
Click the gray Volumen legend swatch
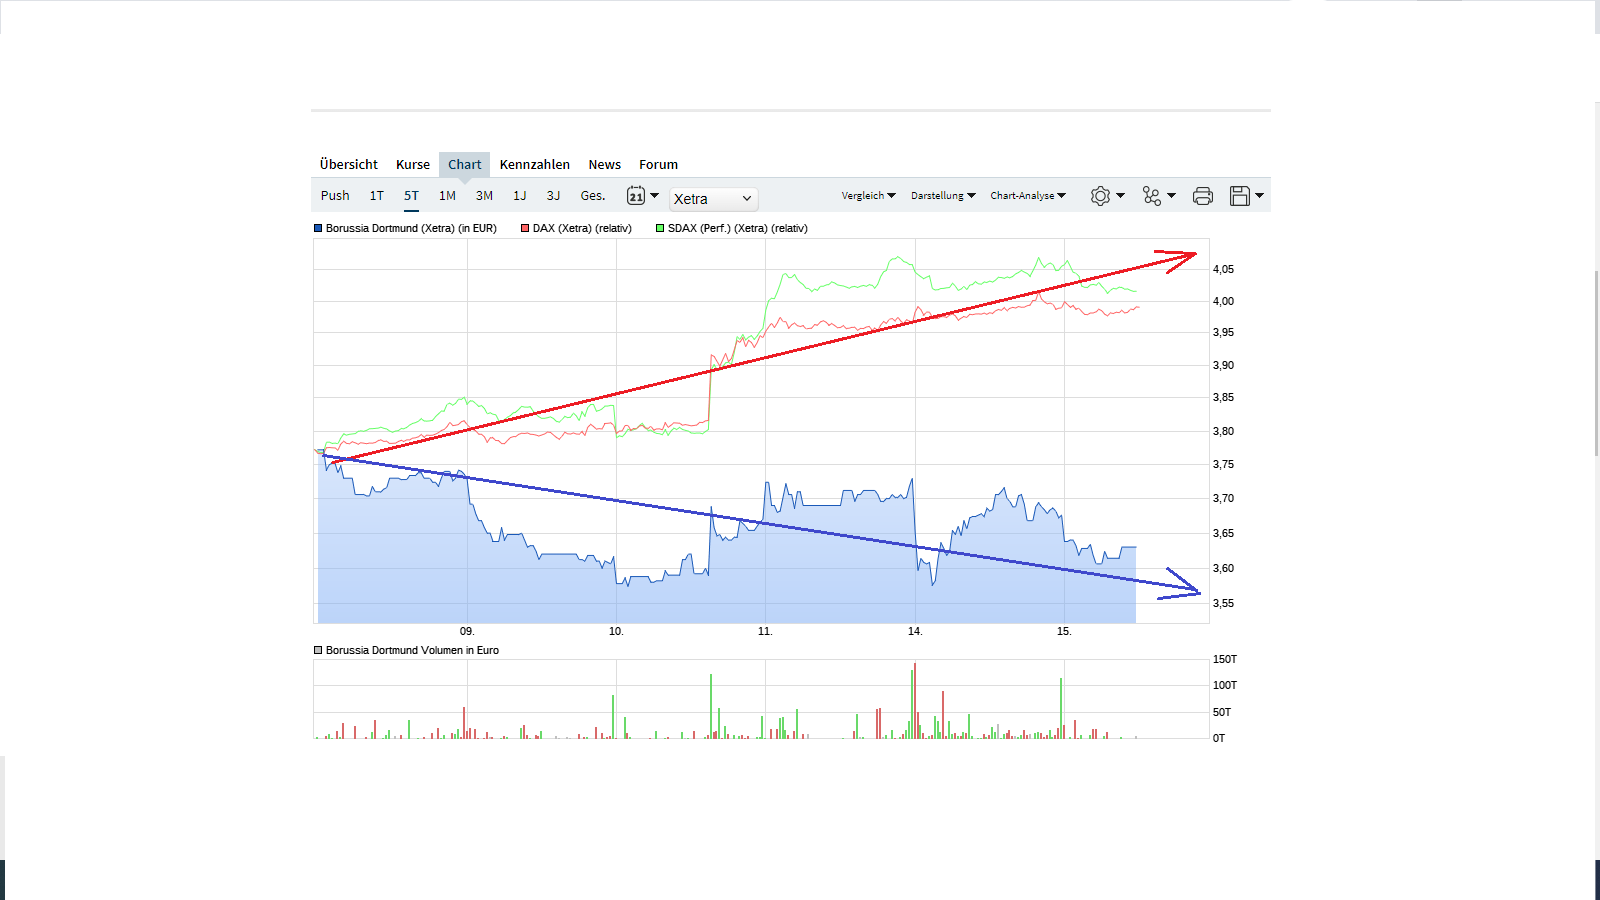[x=318, y=650]
